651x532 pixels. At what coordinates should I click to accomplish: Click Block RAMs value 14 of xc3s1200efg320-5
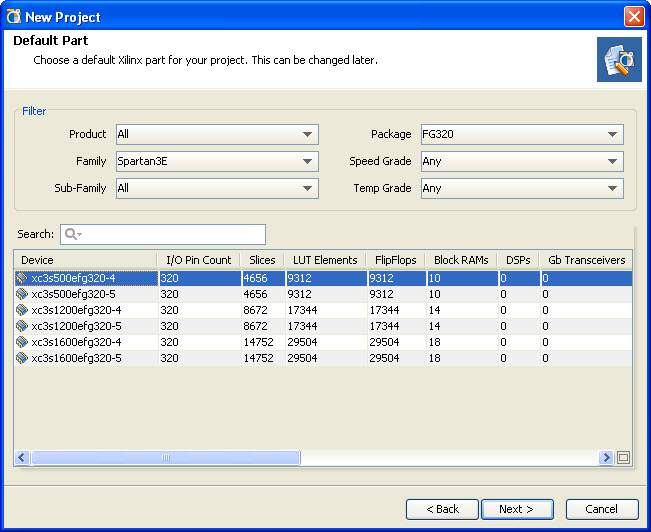click(435, 326)
